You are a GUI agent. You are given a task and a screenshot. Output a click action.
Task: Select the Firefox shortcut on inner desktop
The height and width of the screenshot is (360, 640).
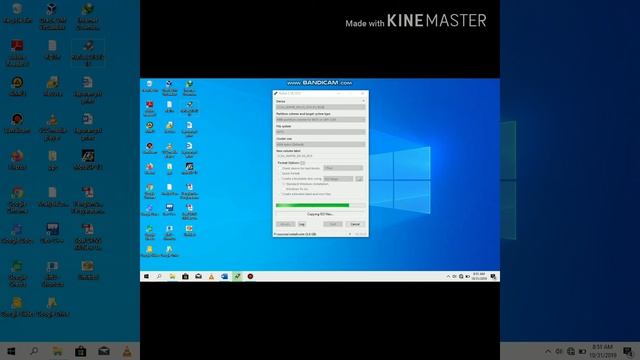[150, 169]
